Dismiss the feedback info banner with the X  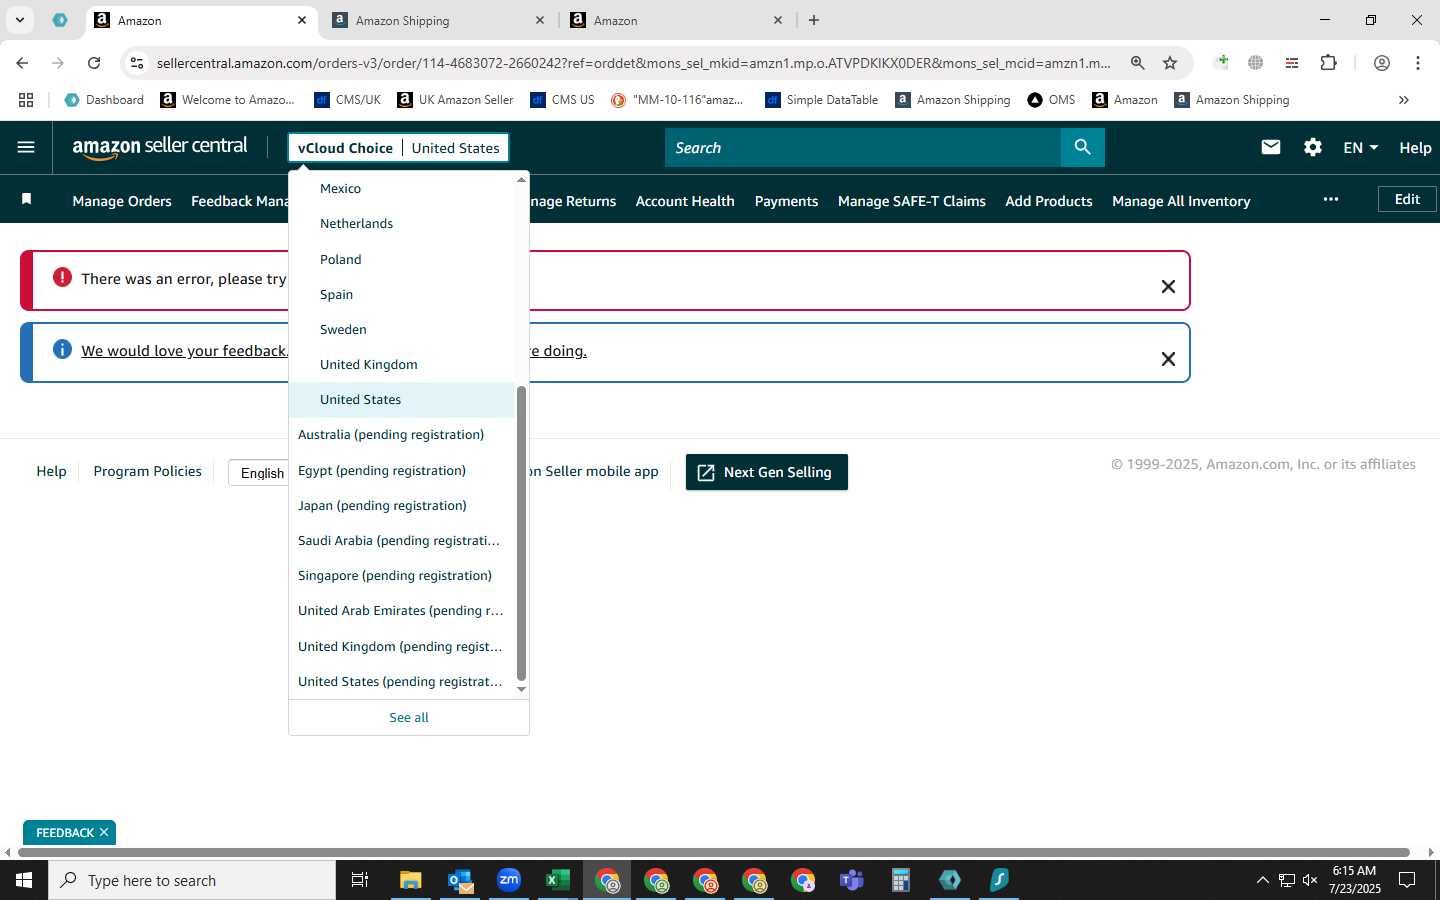[x=1168, y=359]
